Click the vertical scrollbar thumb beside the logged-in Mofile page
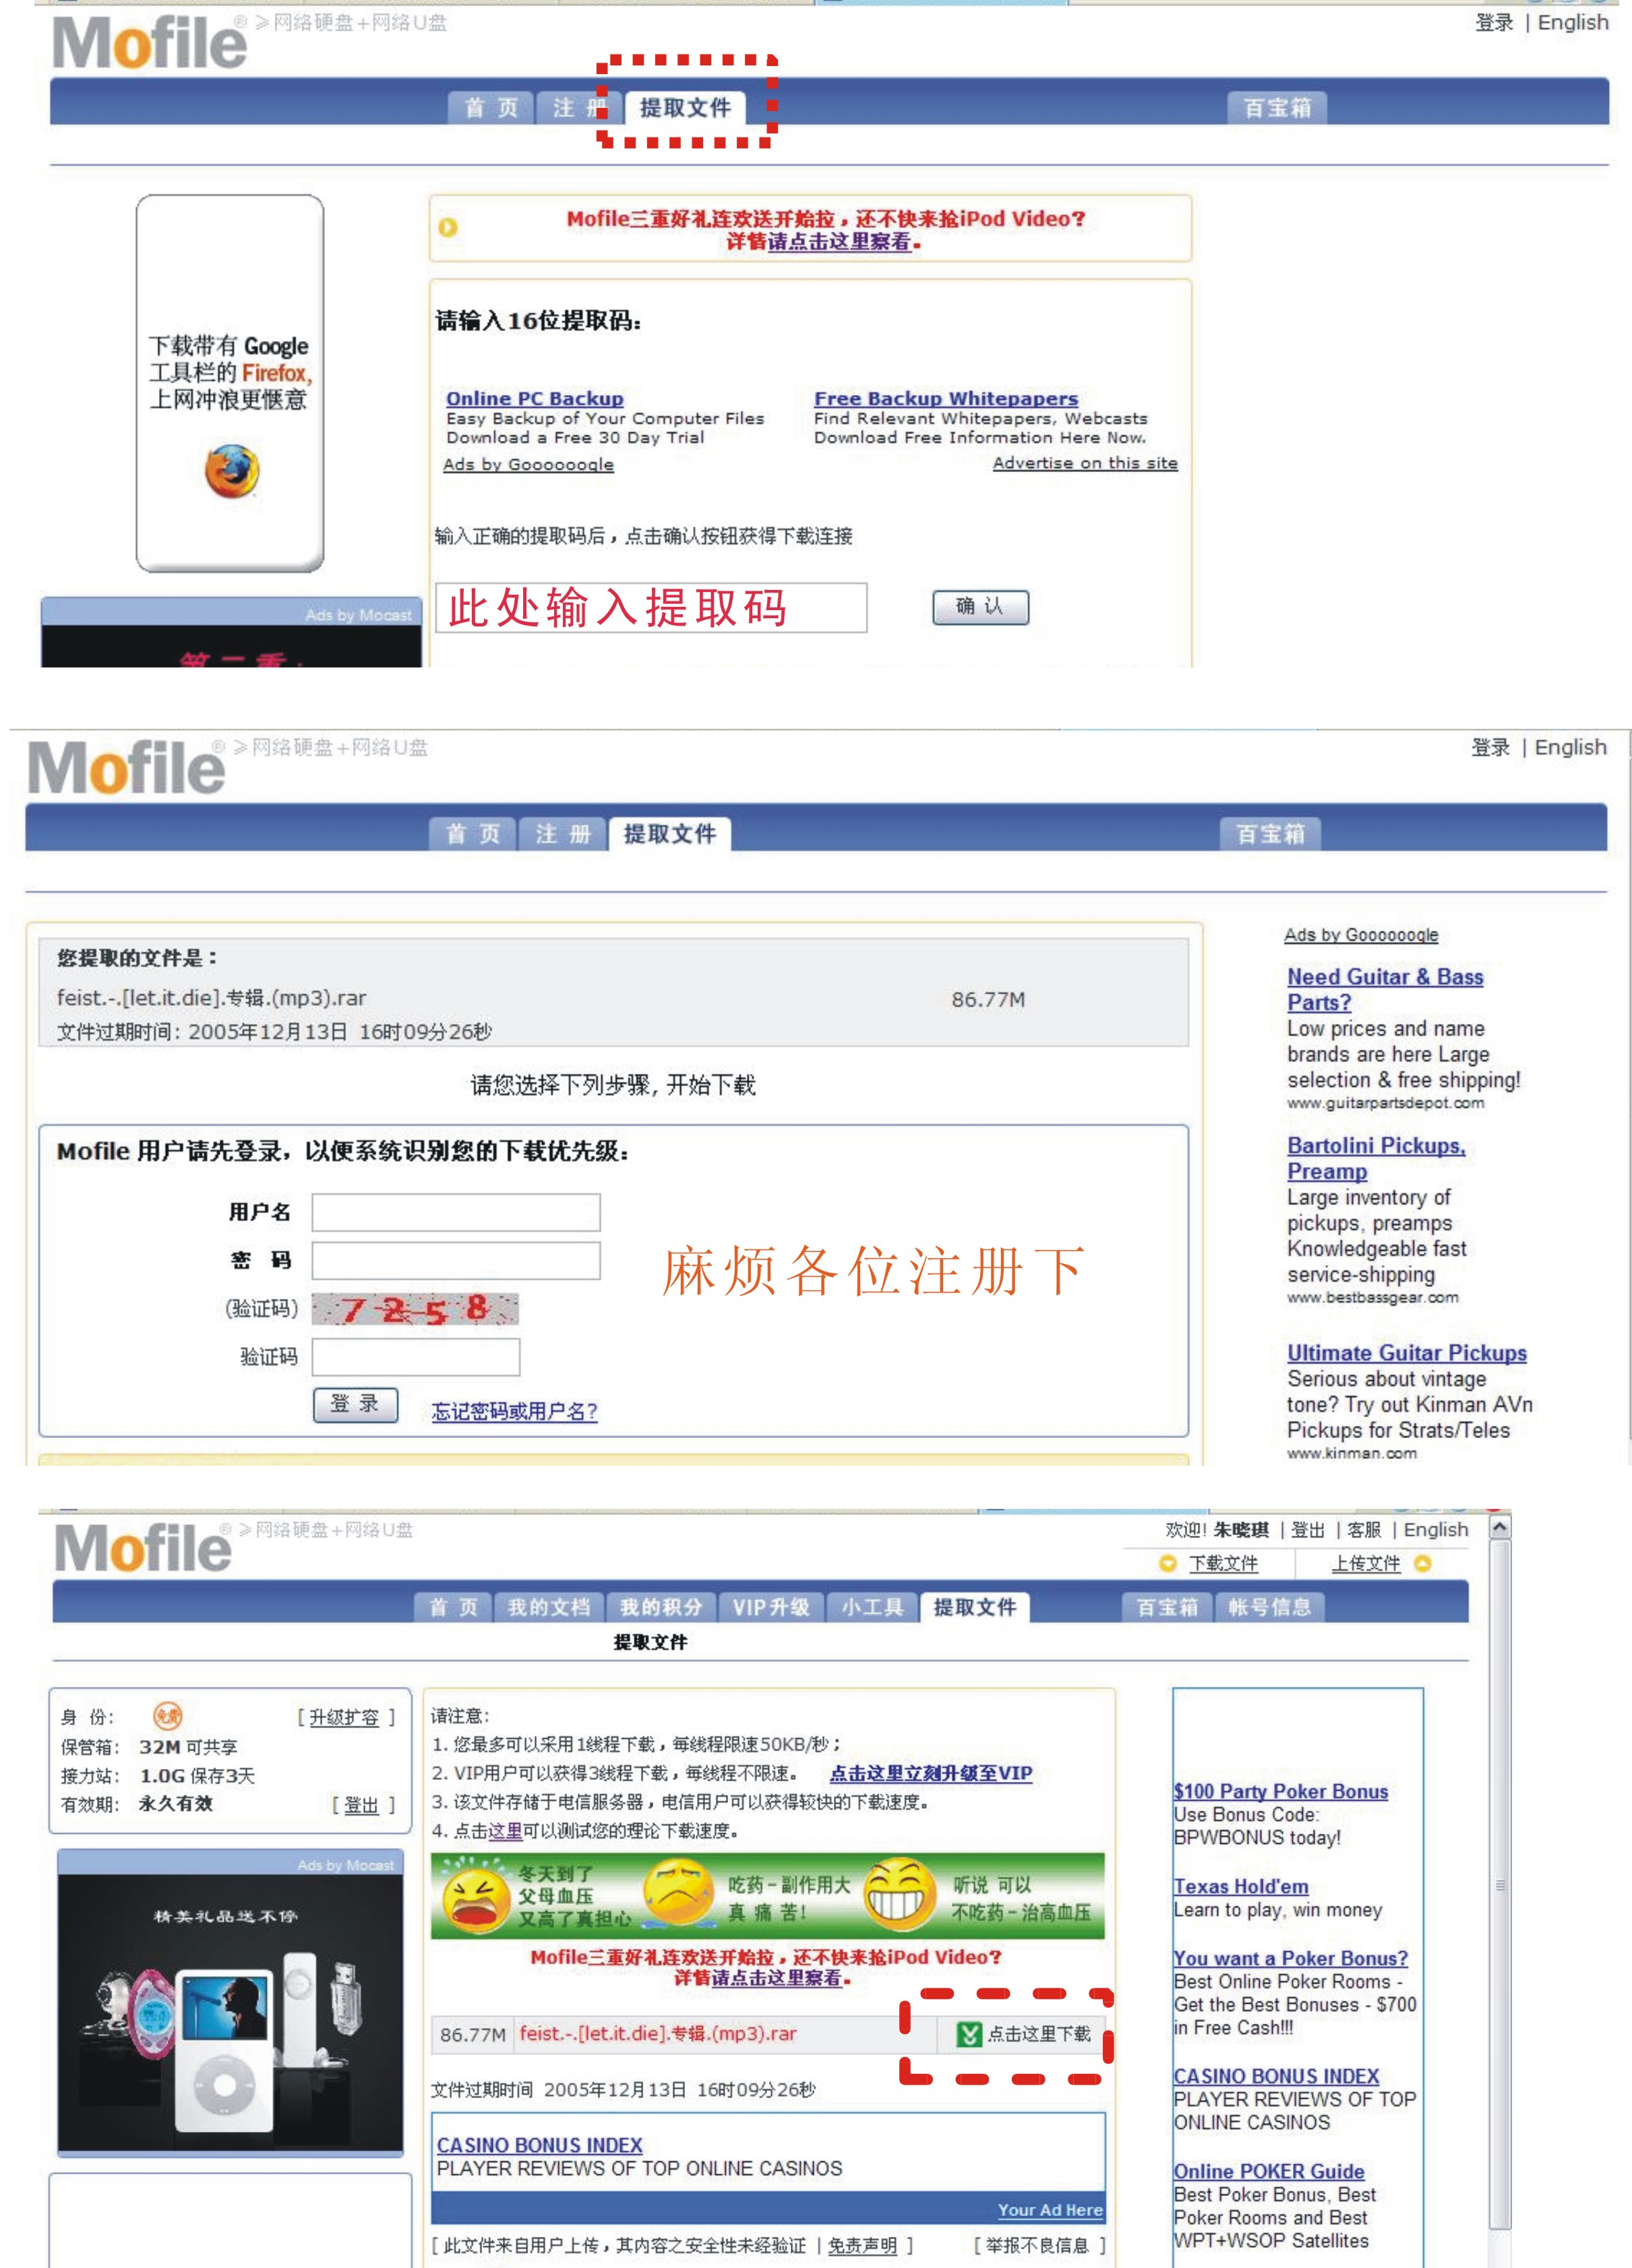 1499,1885
